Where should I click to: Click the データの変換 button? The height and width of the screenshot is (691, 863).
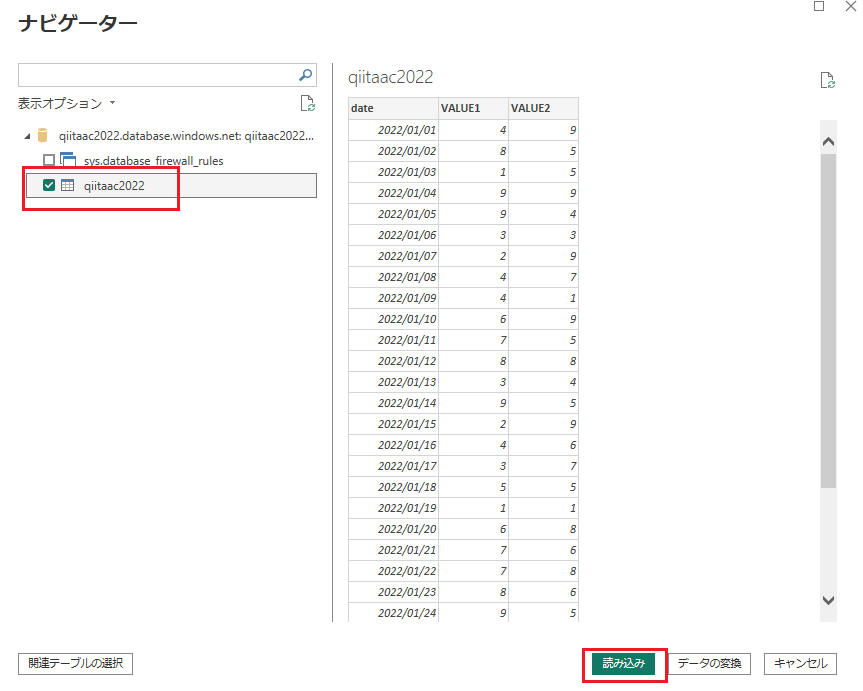(709, 663)
